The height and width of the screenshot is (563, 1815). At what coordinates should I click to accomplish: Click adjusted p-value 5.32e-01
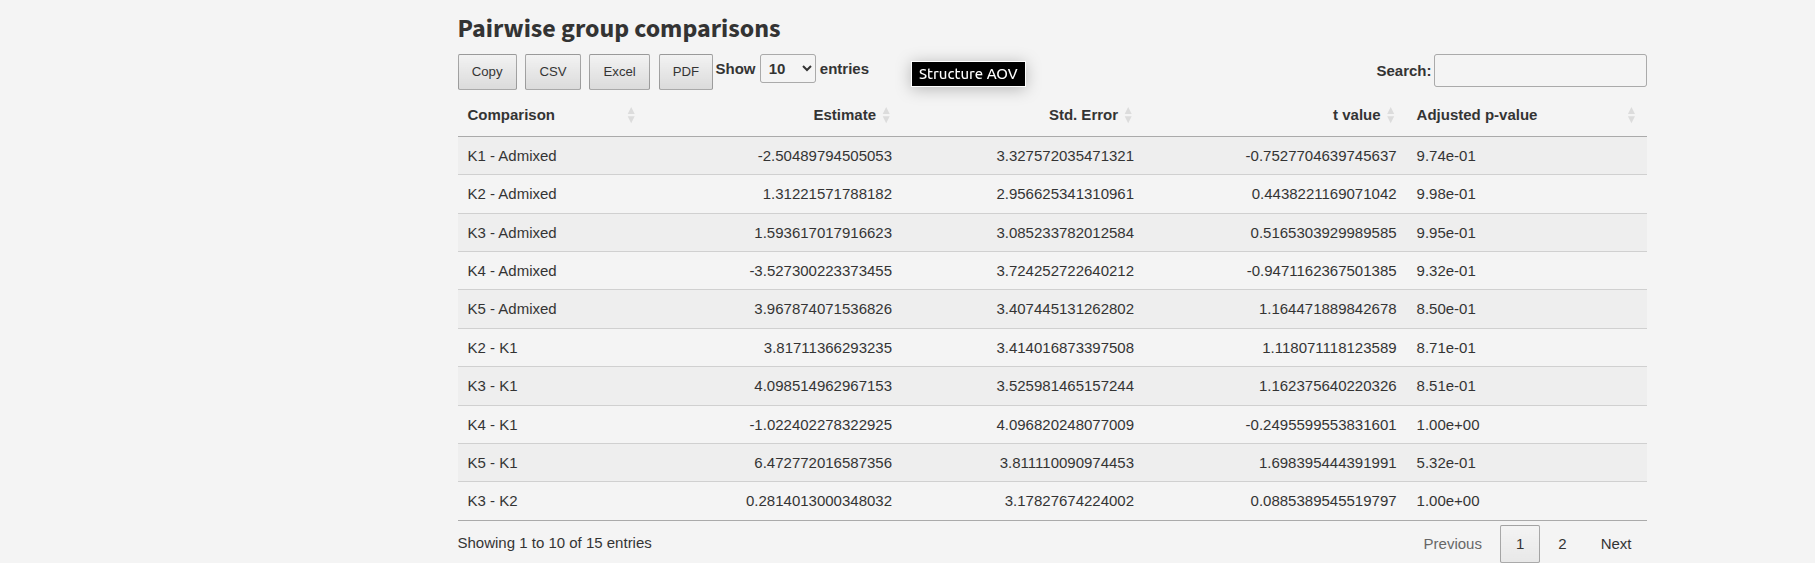click(x=1446, y=463)
